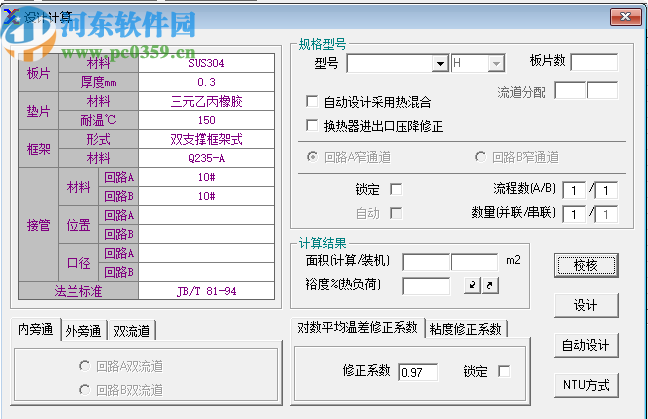Start 自动设计 button
This screenshot has height=419, width=648.
point(586,345)
